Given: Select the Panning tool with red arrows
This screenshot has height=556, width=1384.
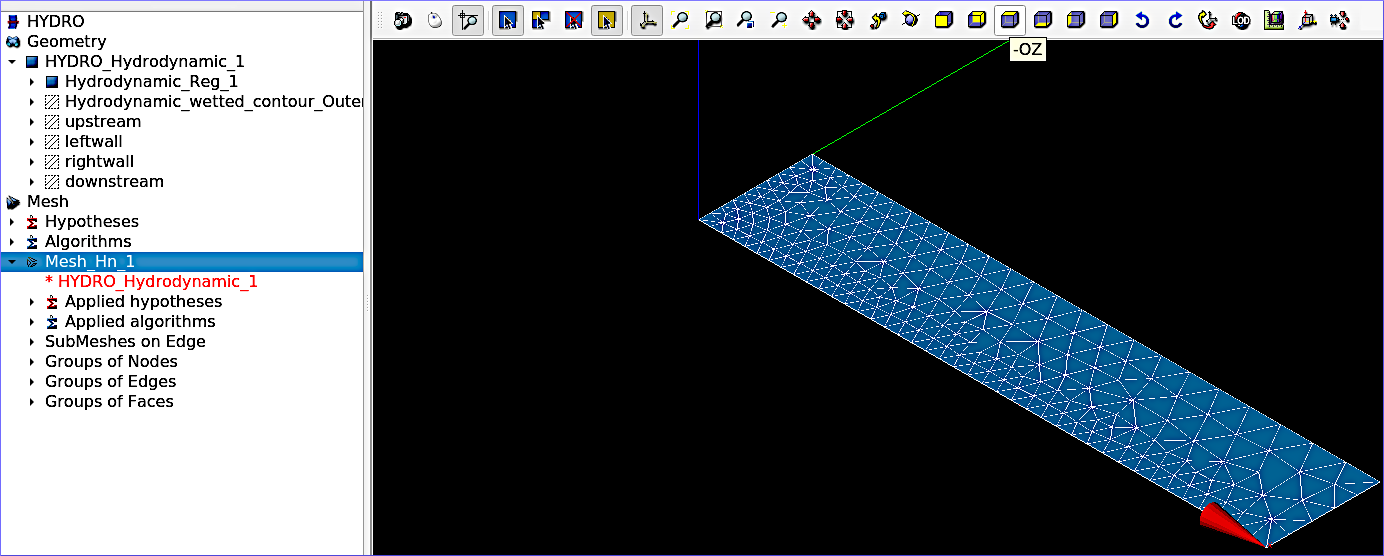Looking at the screenshot, I should (x=812, y=20).
